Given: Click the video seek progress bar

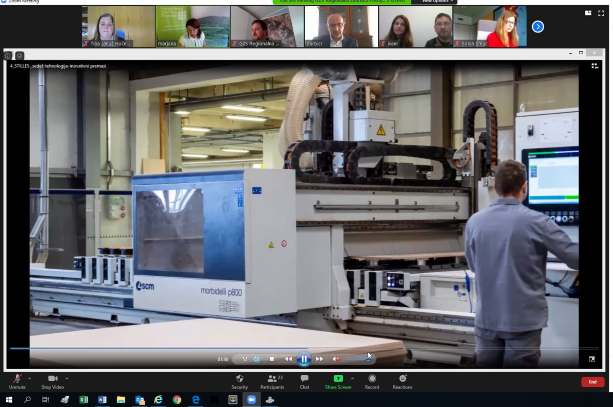Looking at the screenshot, I should pyautogui.click(x=304, y=348).
